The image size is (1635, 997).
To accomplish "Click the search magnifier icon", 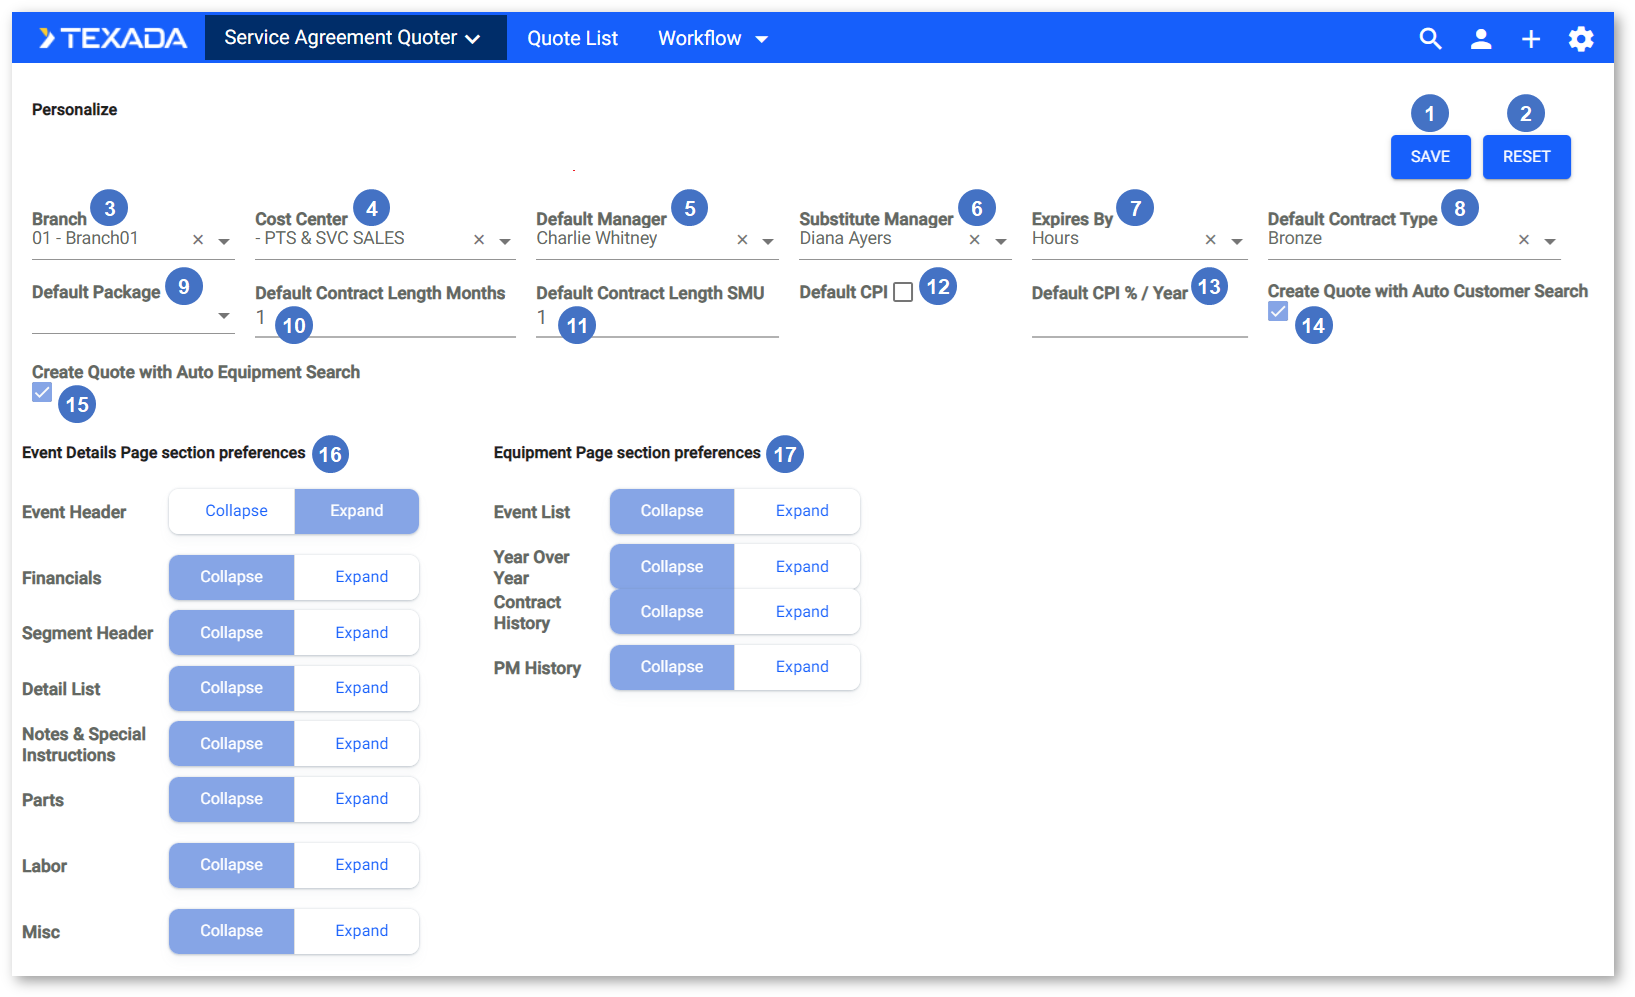I will [1430, 39].
